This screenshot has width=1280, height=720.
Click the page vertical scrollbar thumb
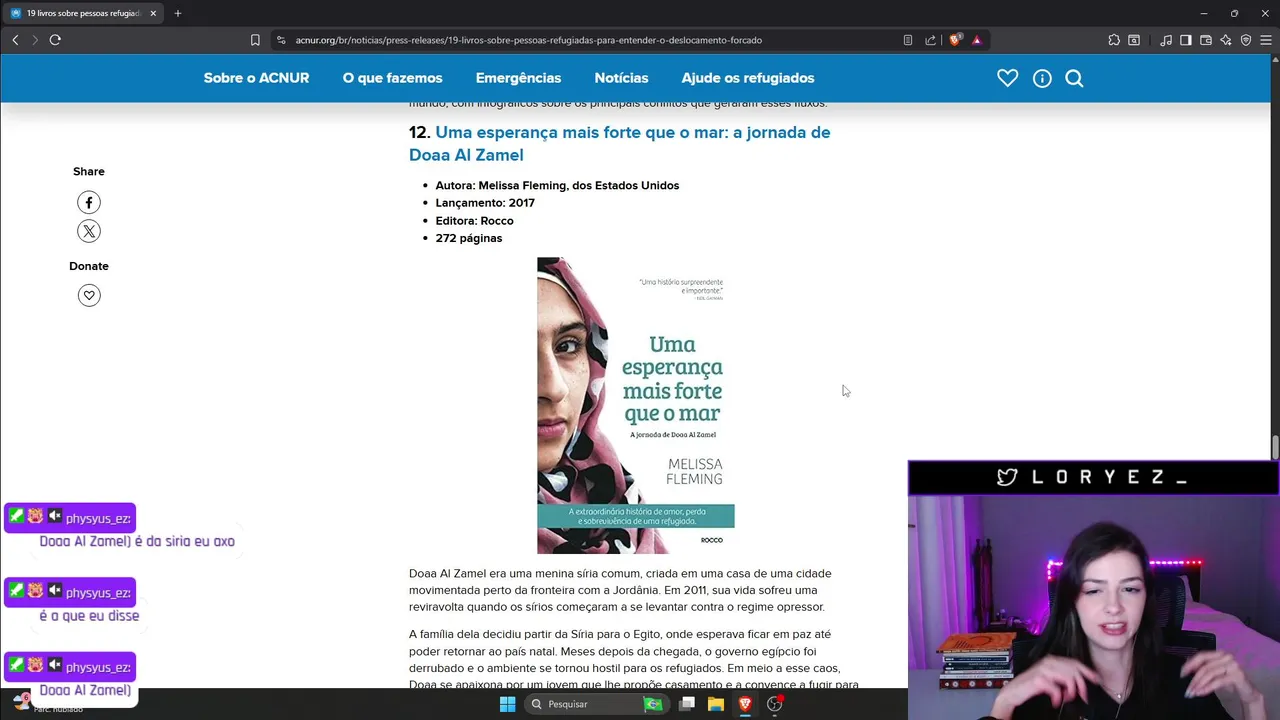(1275, 448)
